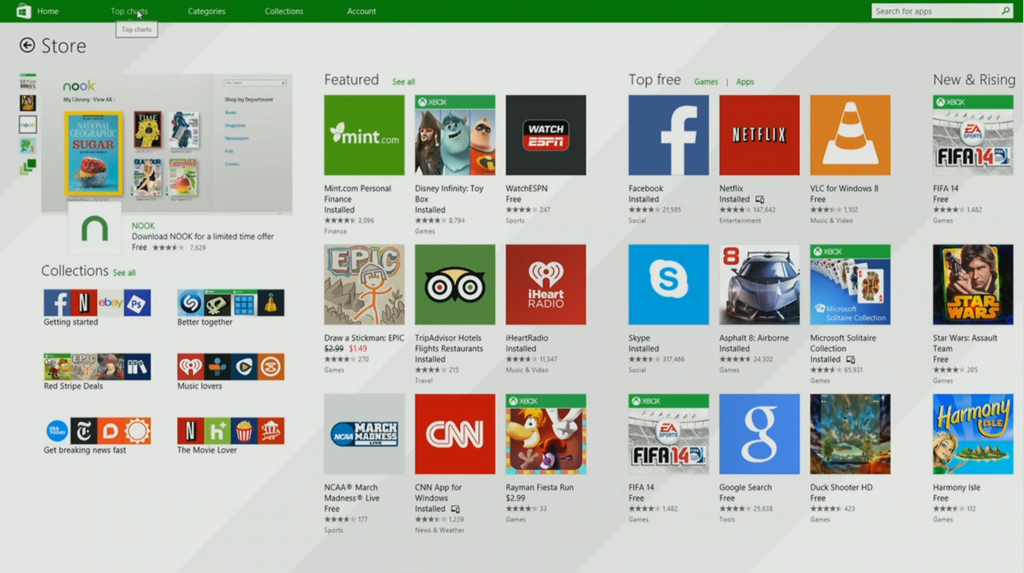1024x573 pixels.
Task: Open the Music lovers collection
Action: click(x=231, y=372)
